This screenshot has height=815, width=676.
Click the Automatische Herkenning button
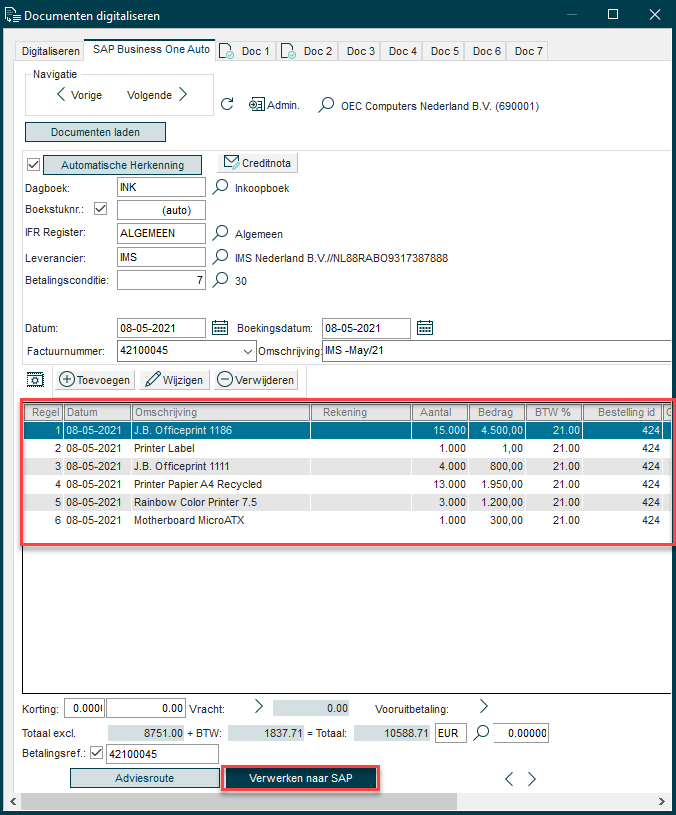pyautogui.click(x=122, y=165)
